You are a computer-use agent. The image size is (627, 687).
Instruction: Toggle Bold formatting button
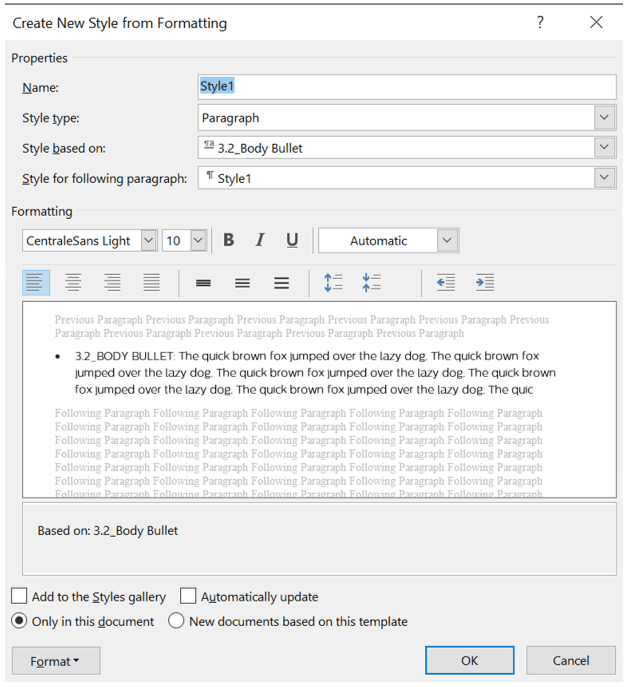click(x=229, y=240)
